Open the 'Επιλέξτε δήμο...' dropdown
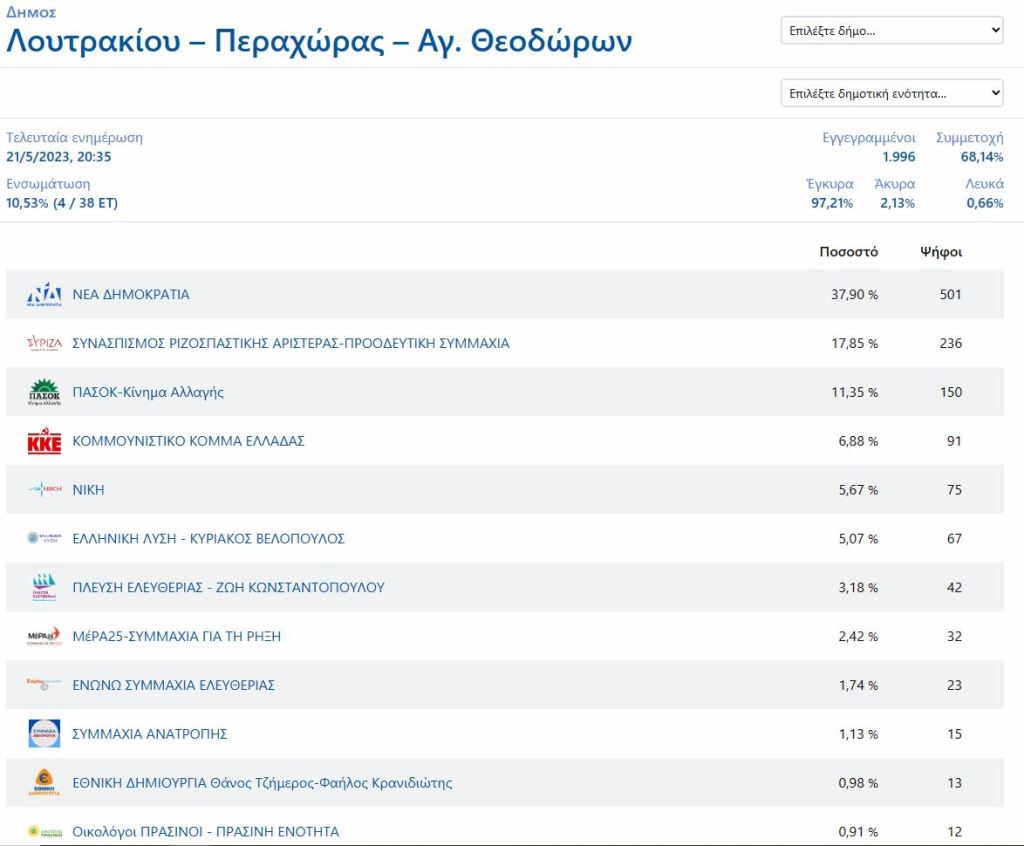This screenshot has height=846, width=1024. click(x=891, y=31)
